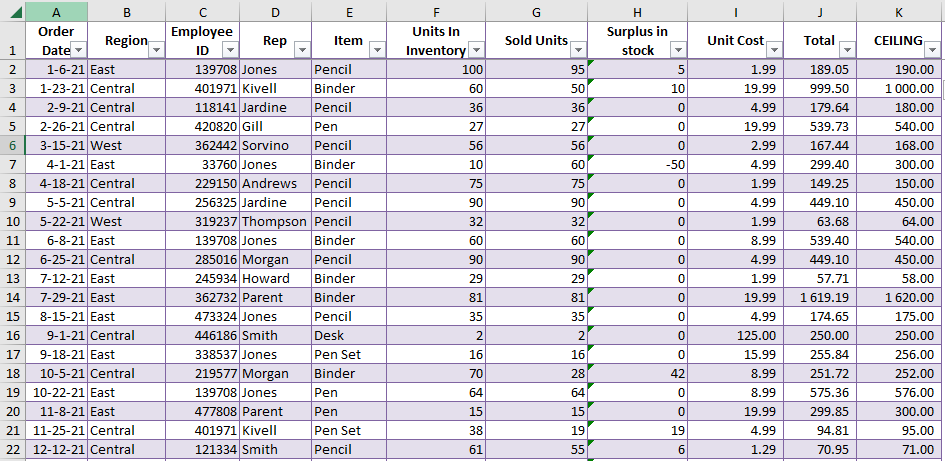Click the Unit Cost cell 125.00

pos(735,335)
